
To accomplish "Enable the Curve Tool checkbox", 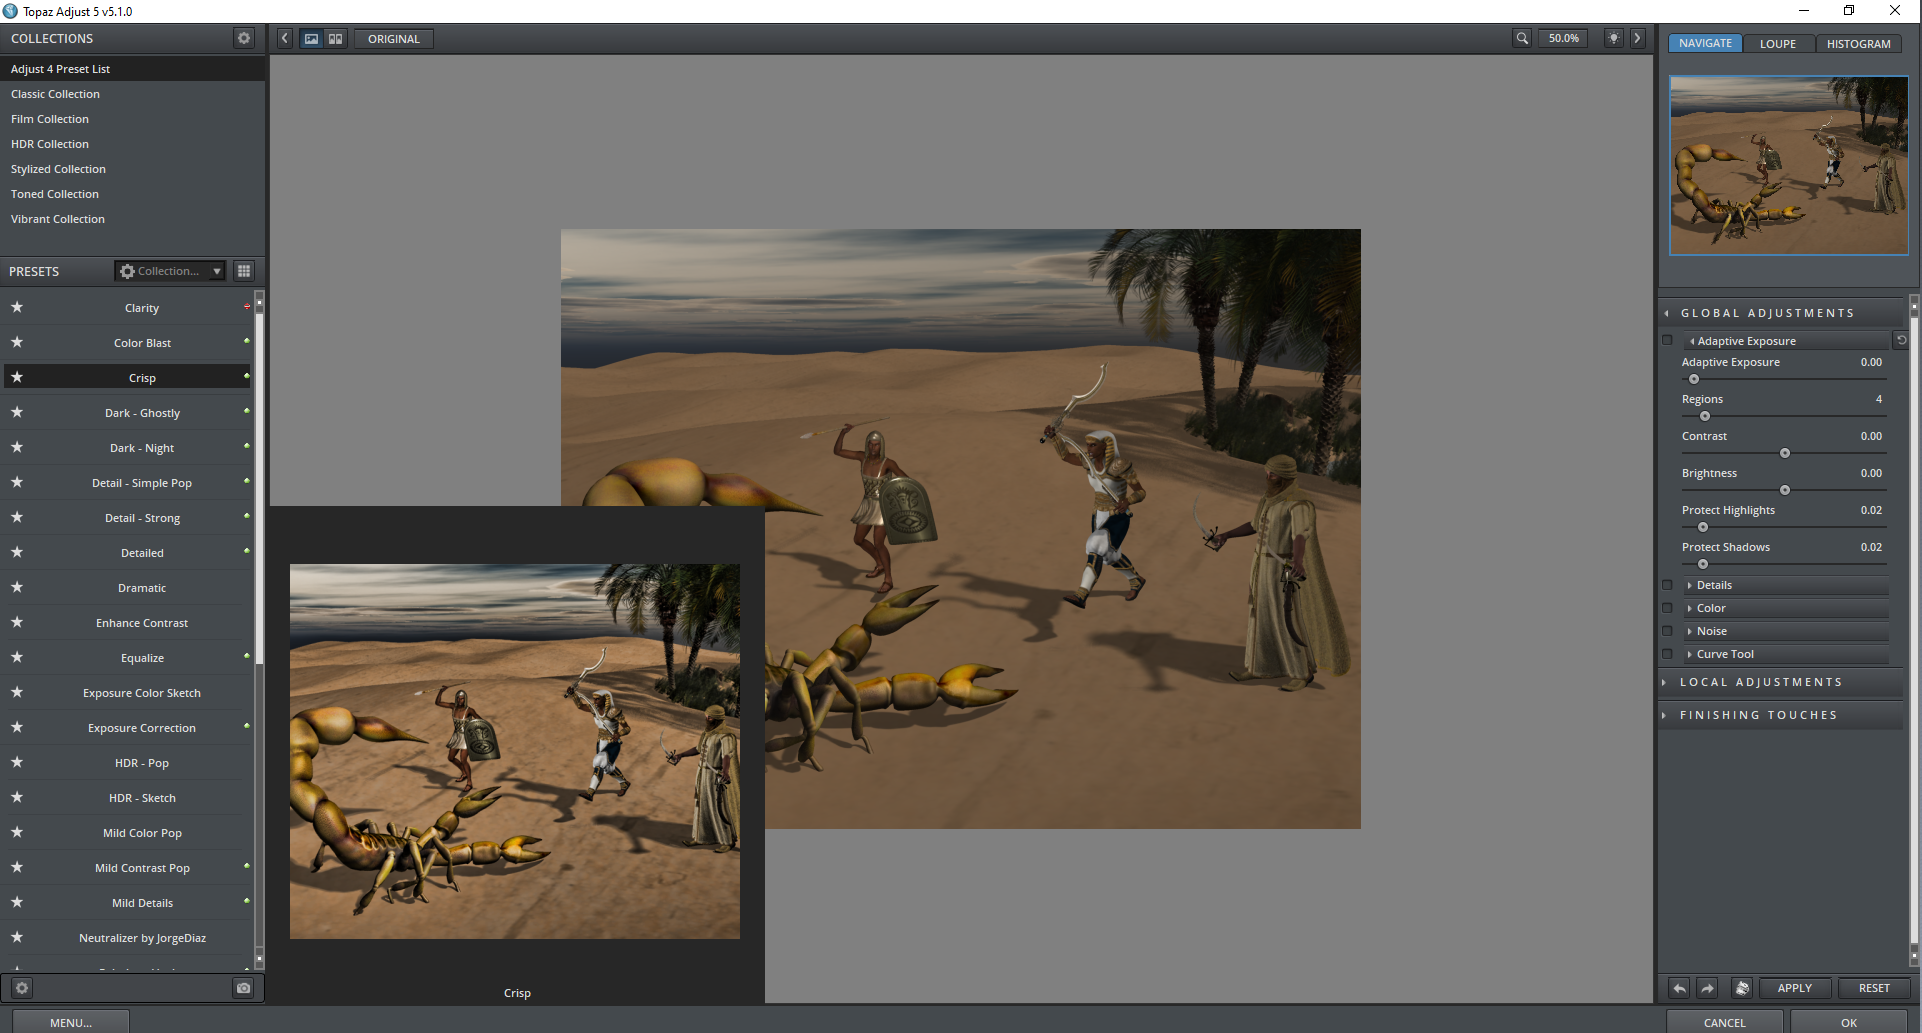I will [1667, 654].
